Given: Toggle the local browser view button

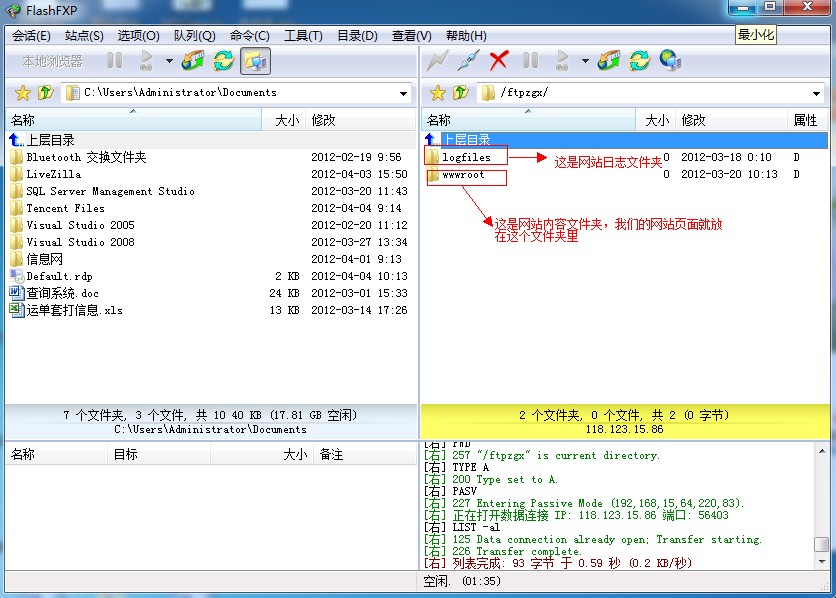Looking at the screenshot, I should pyautogui.click(x=255, y=61).
